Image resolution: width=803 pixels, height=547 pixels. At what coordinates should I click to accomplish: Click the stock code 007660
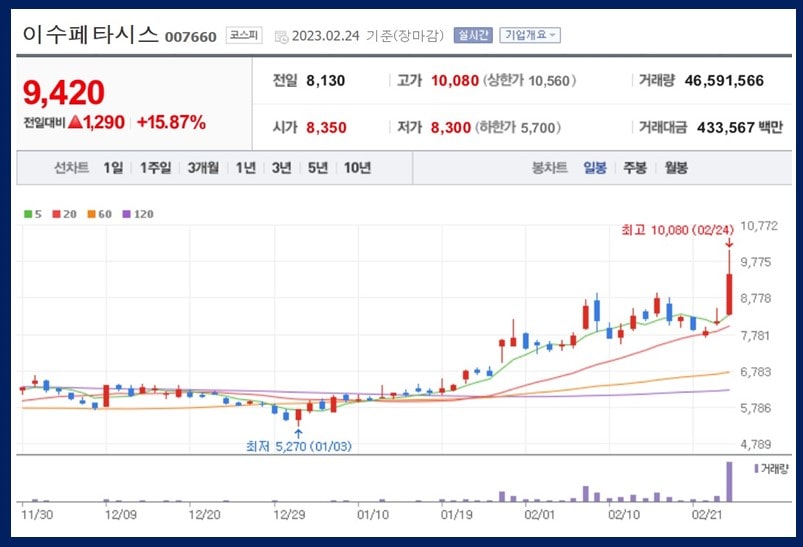[191, 37]
